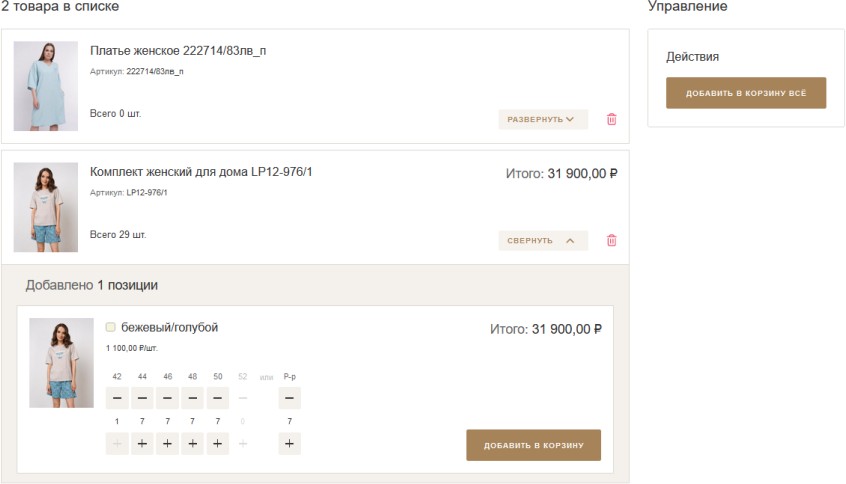Screen dimensions: 846x484
Task: Reduce size 46 quantity by one
Action: (167, 398)
